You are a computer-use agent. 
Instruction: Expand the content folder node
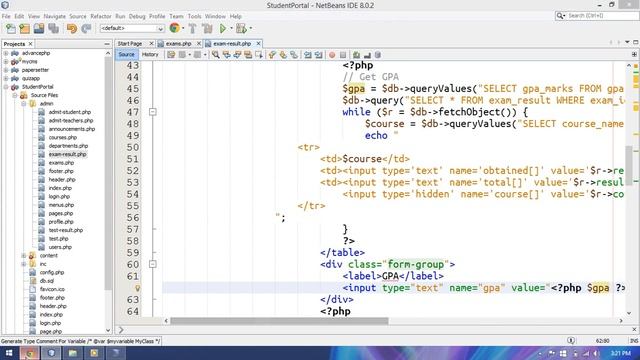click(24, 256)
